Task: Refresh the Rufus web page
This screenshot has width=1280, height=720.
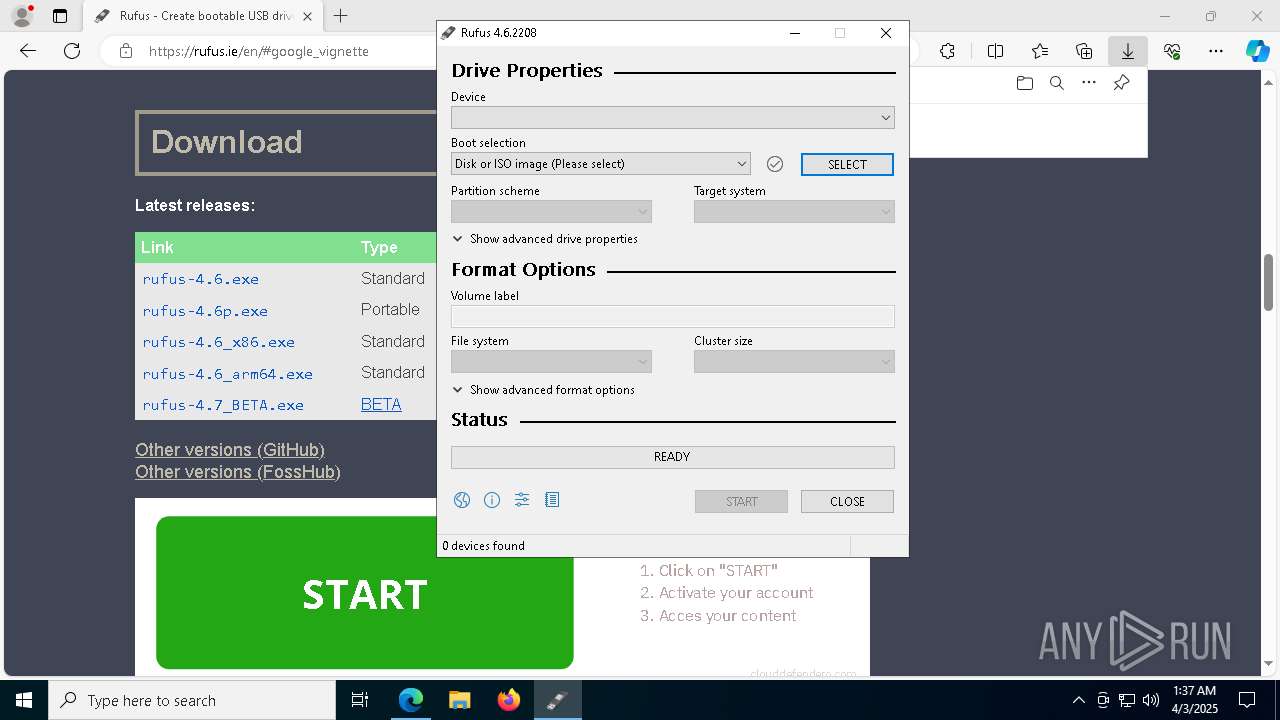Action: click(72, 51)
